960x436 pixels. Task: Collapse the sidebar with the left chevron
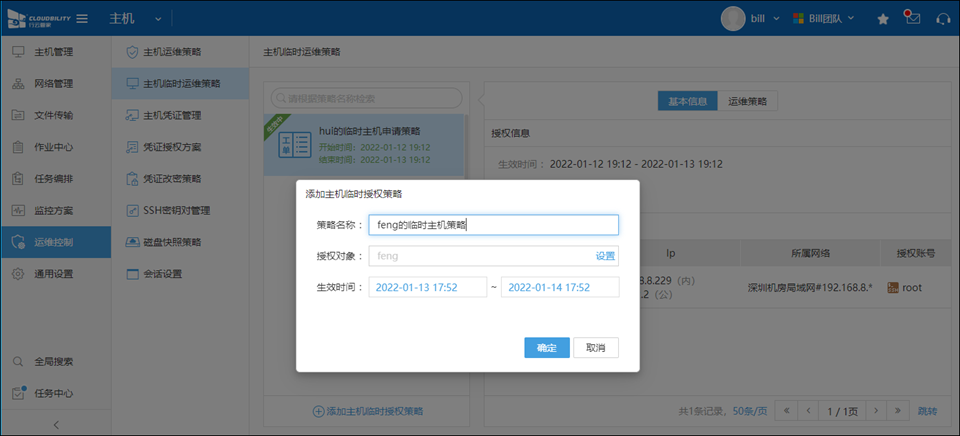(x=56, y=424)
